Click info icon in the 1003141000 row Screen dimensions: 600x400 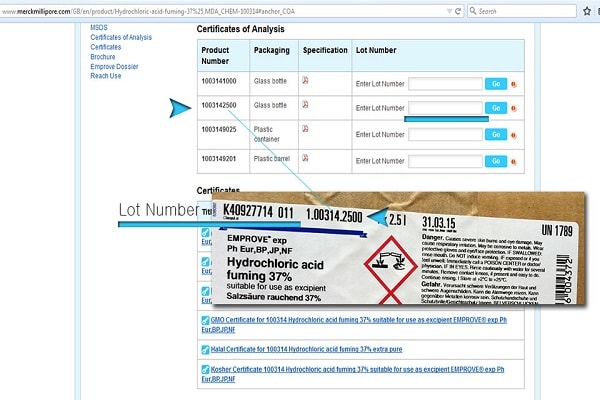(514, 84)
